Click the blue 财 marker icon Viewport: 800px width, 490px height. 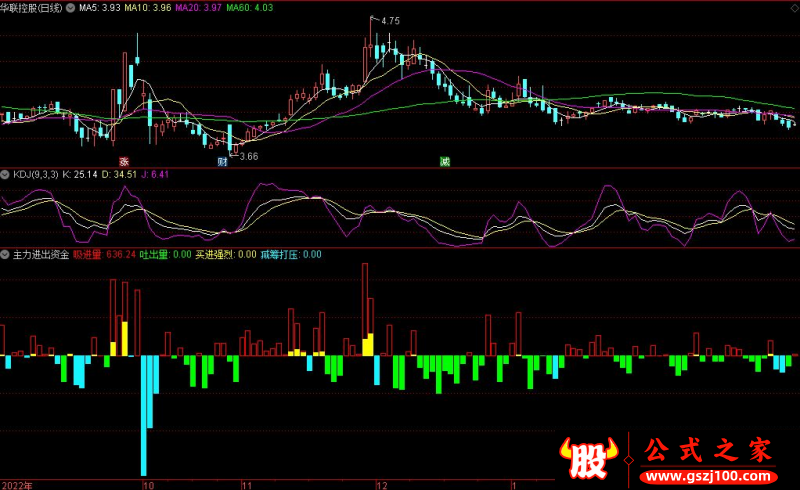coord(222,161)
